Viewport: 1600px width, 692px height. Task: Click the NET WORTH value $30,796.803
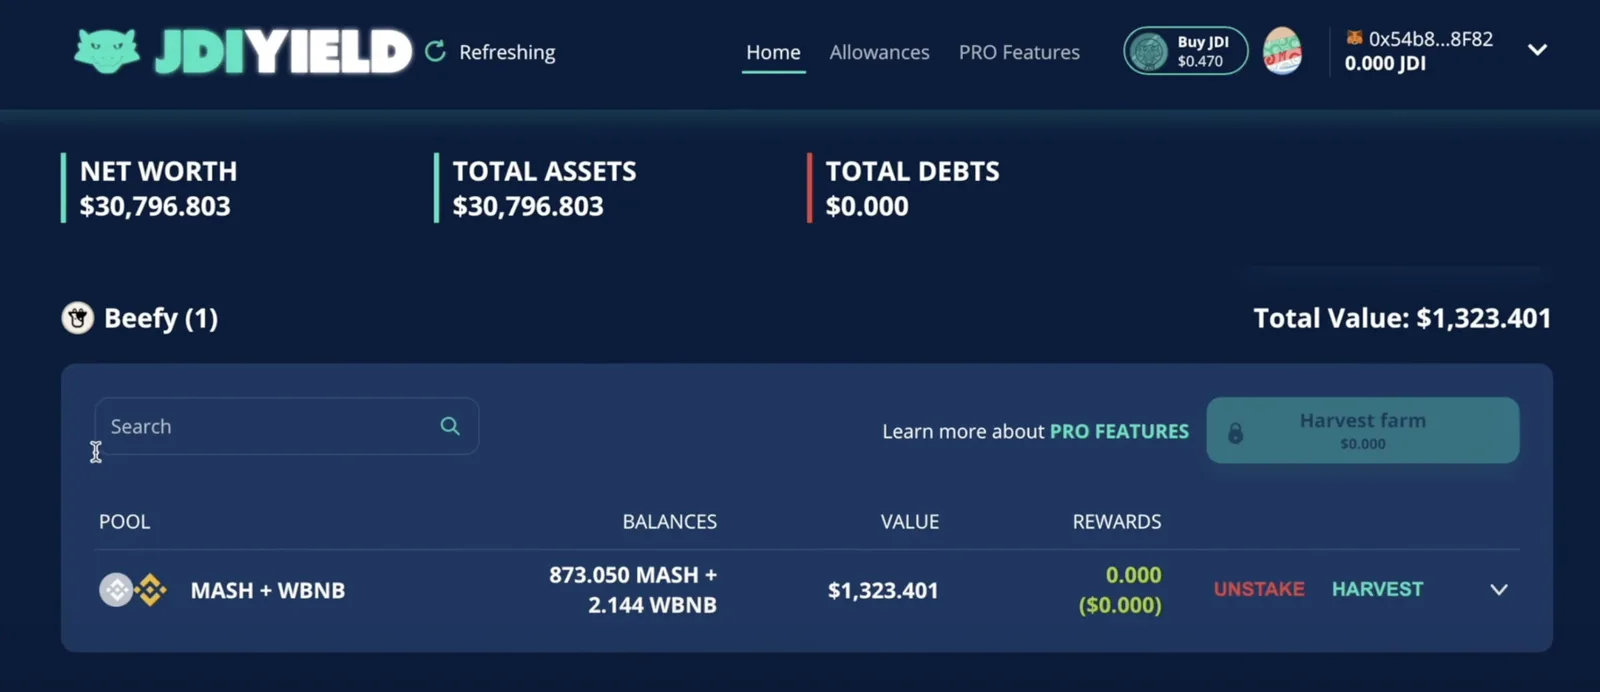coord(155,206)
